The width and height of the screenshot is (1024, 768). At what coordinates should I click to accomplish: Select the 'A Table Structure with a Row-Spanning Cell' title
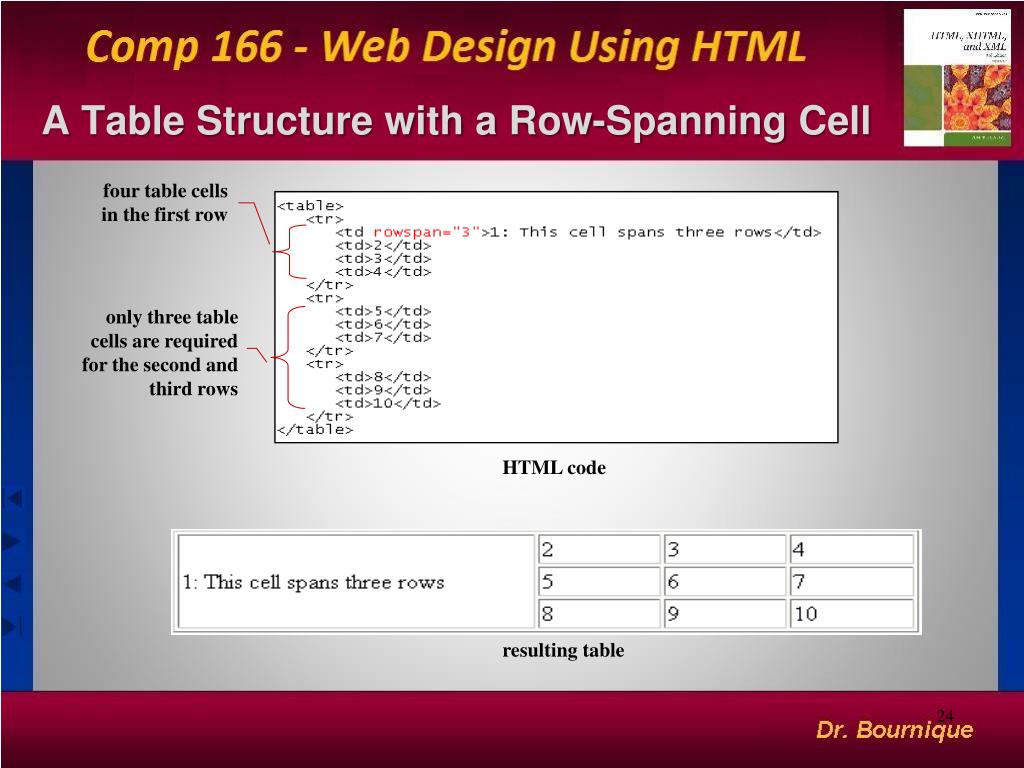point(456,120)
